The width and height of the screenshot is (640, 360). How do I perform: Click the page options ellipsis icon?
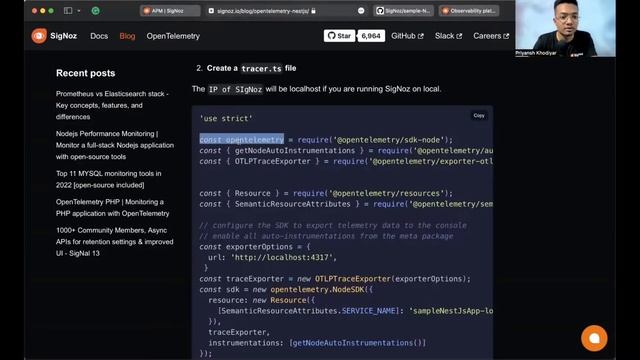click(361, 11)
